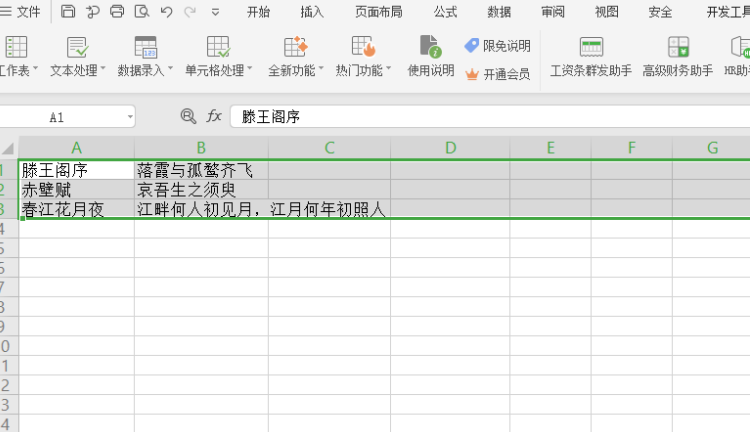Switch to the 开始 tab
The image size is (750, 432).
[x=258, y=12]
